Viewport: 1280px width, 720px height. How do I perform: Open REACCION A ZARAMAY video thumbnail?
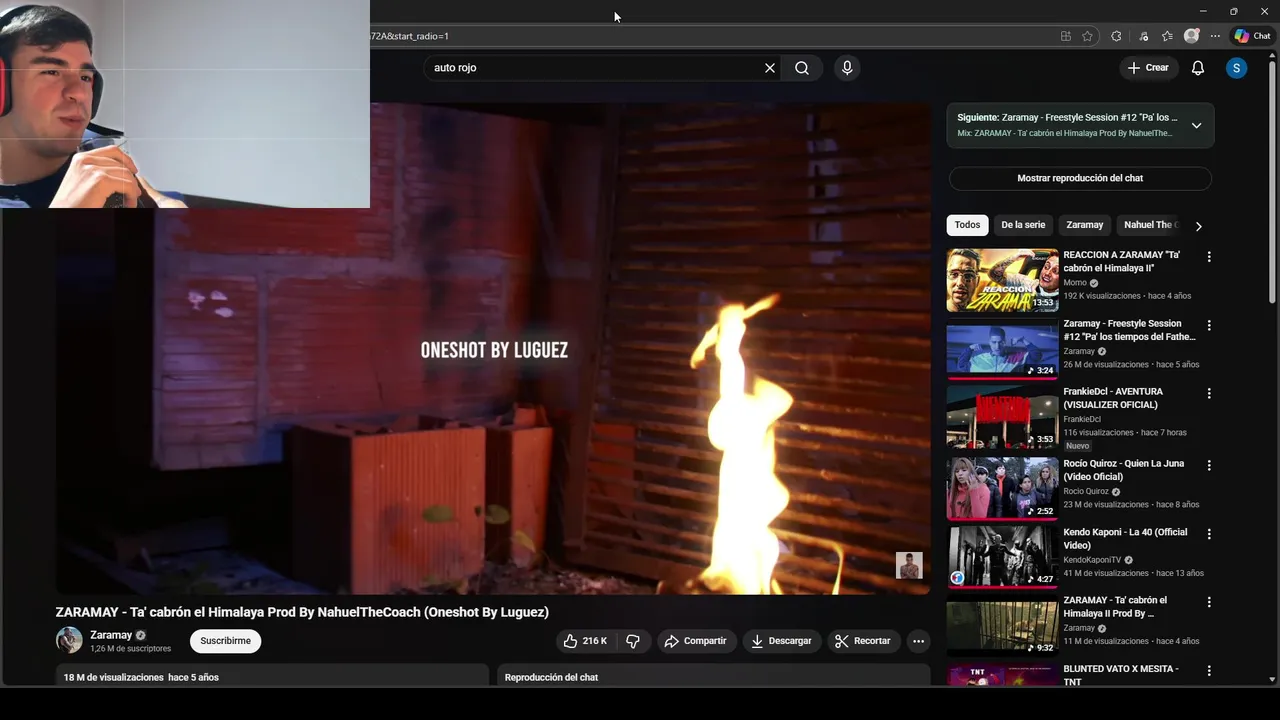1002,280
